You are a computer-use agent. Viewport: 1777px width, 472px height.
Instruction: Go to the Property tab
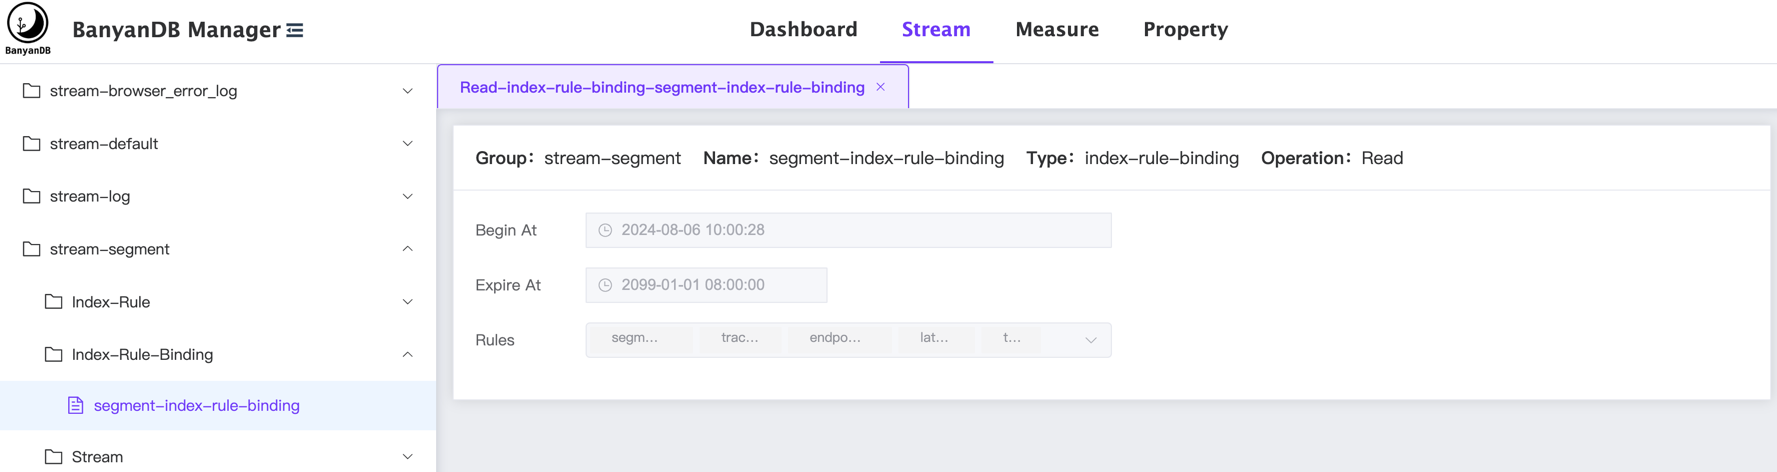tap(1185, 30)
